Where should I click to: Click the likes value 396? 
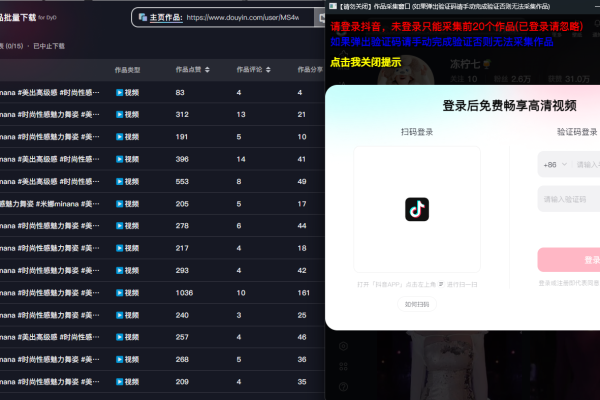182,159
